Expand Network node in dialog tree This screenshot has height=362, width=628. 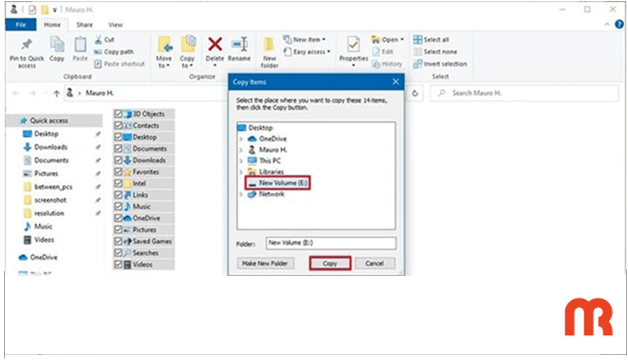[241, 194]
